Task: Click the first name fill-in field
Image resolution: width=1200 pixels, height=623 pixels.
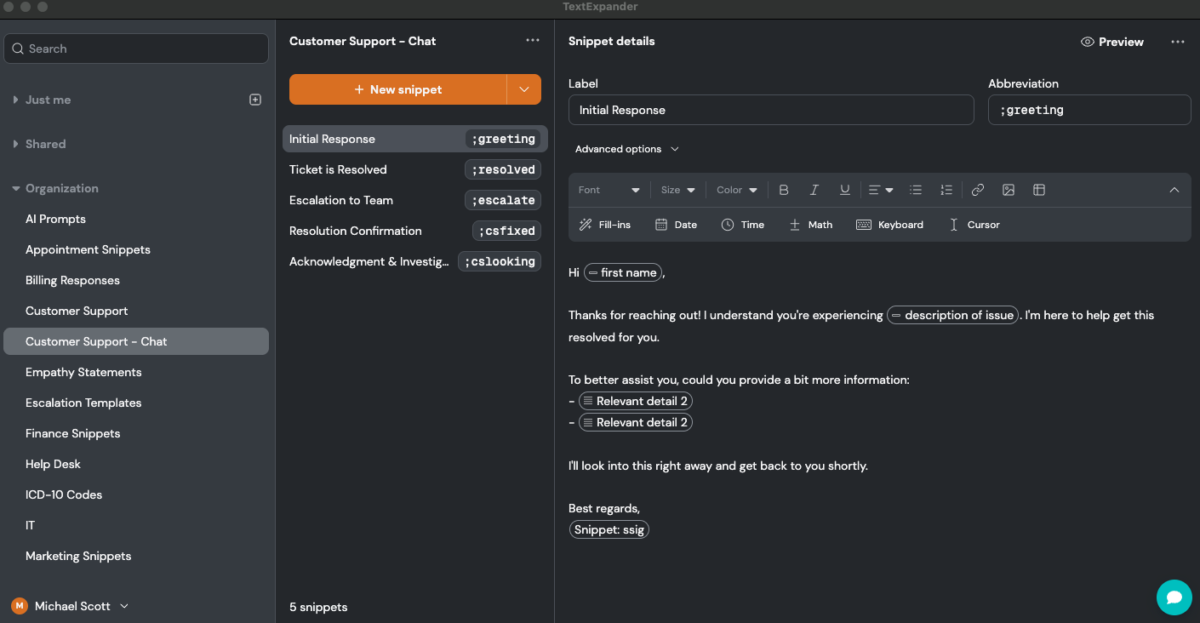Action: [x=623, y=272]
